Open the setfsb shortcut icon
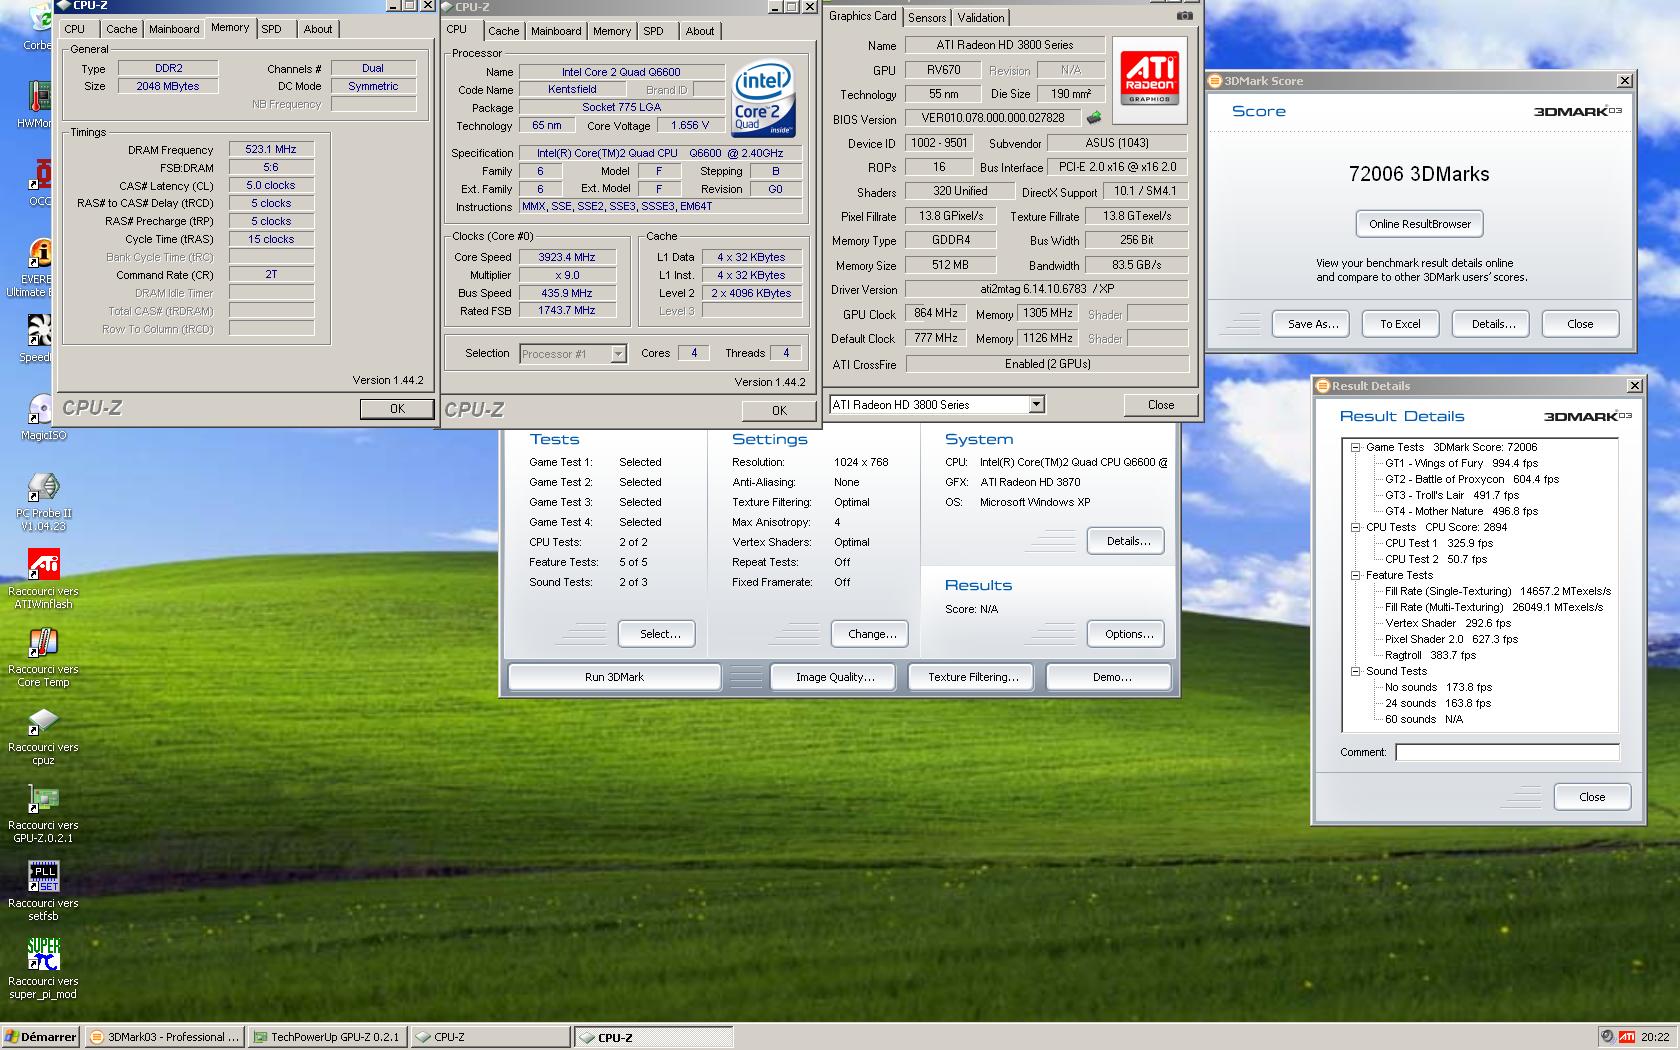The image size is (1680, 1050). tap(43, 877)
